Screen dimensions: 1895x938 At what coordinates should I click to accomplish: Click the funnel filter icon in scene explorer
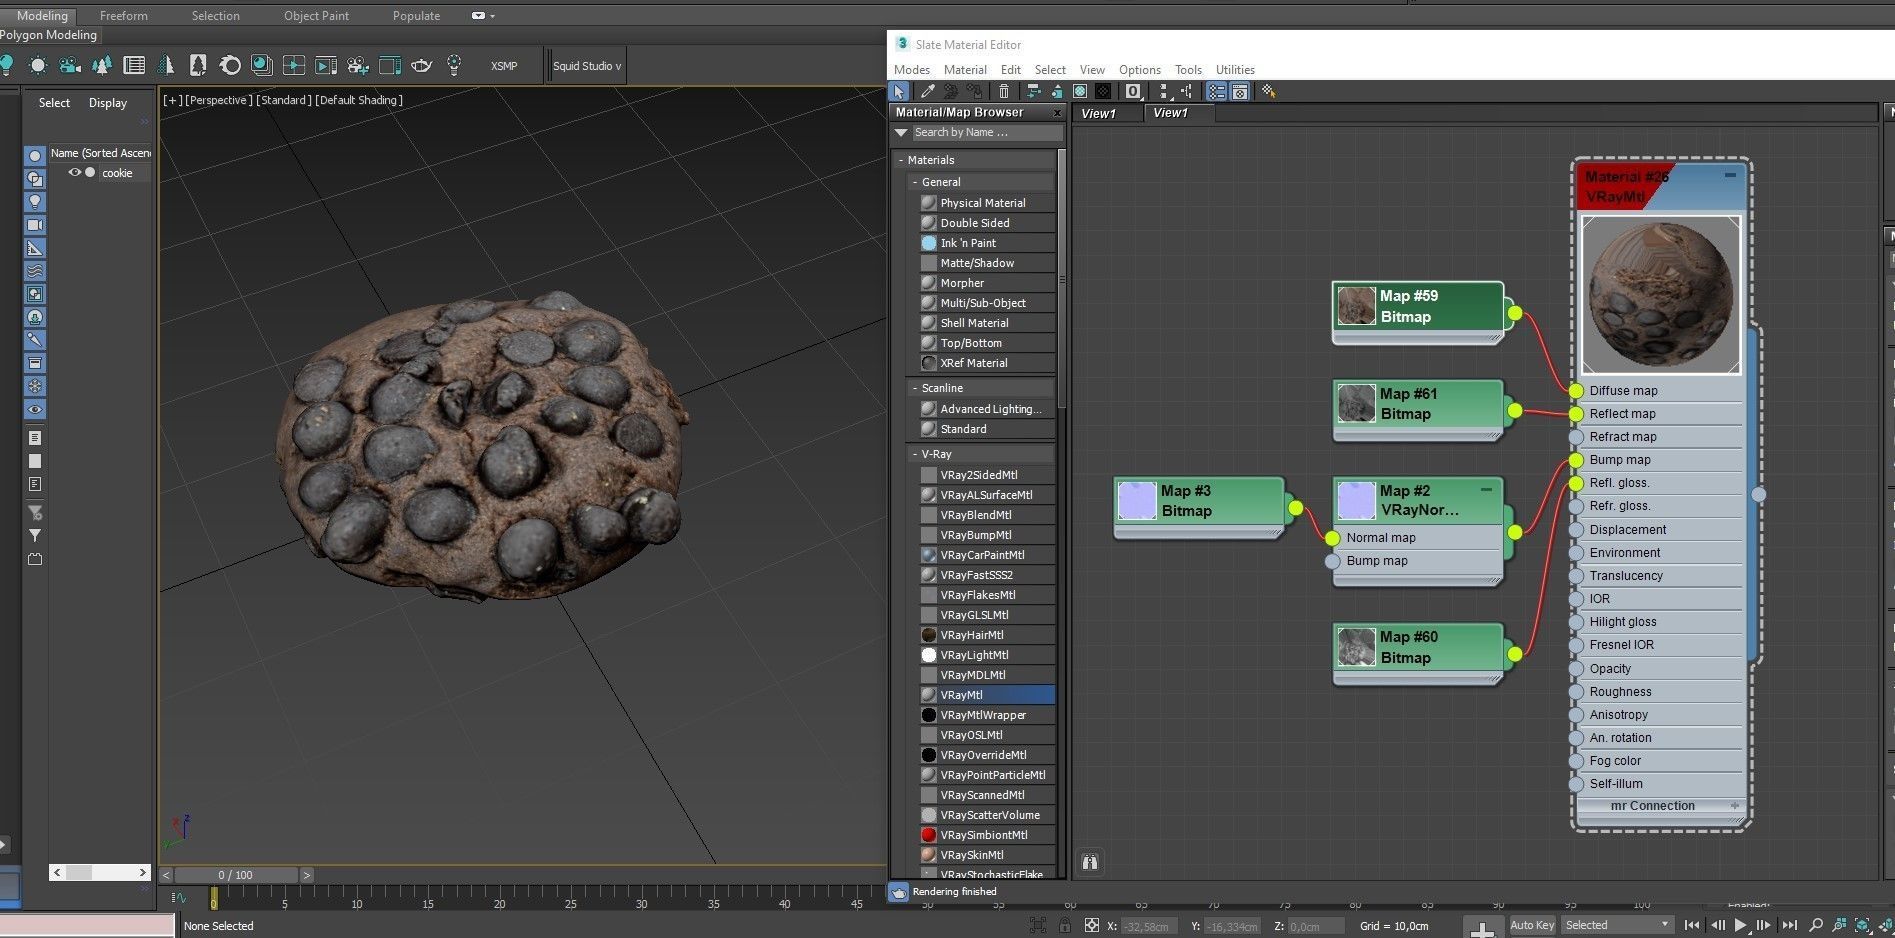(x=35, y=536)
